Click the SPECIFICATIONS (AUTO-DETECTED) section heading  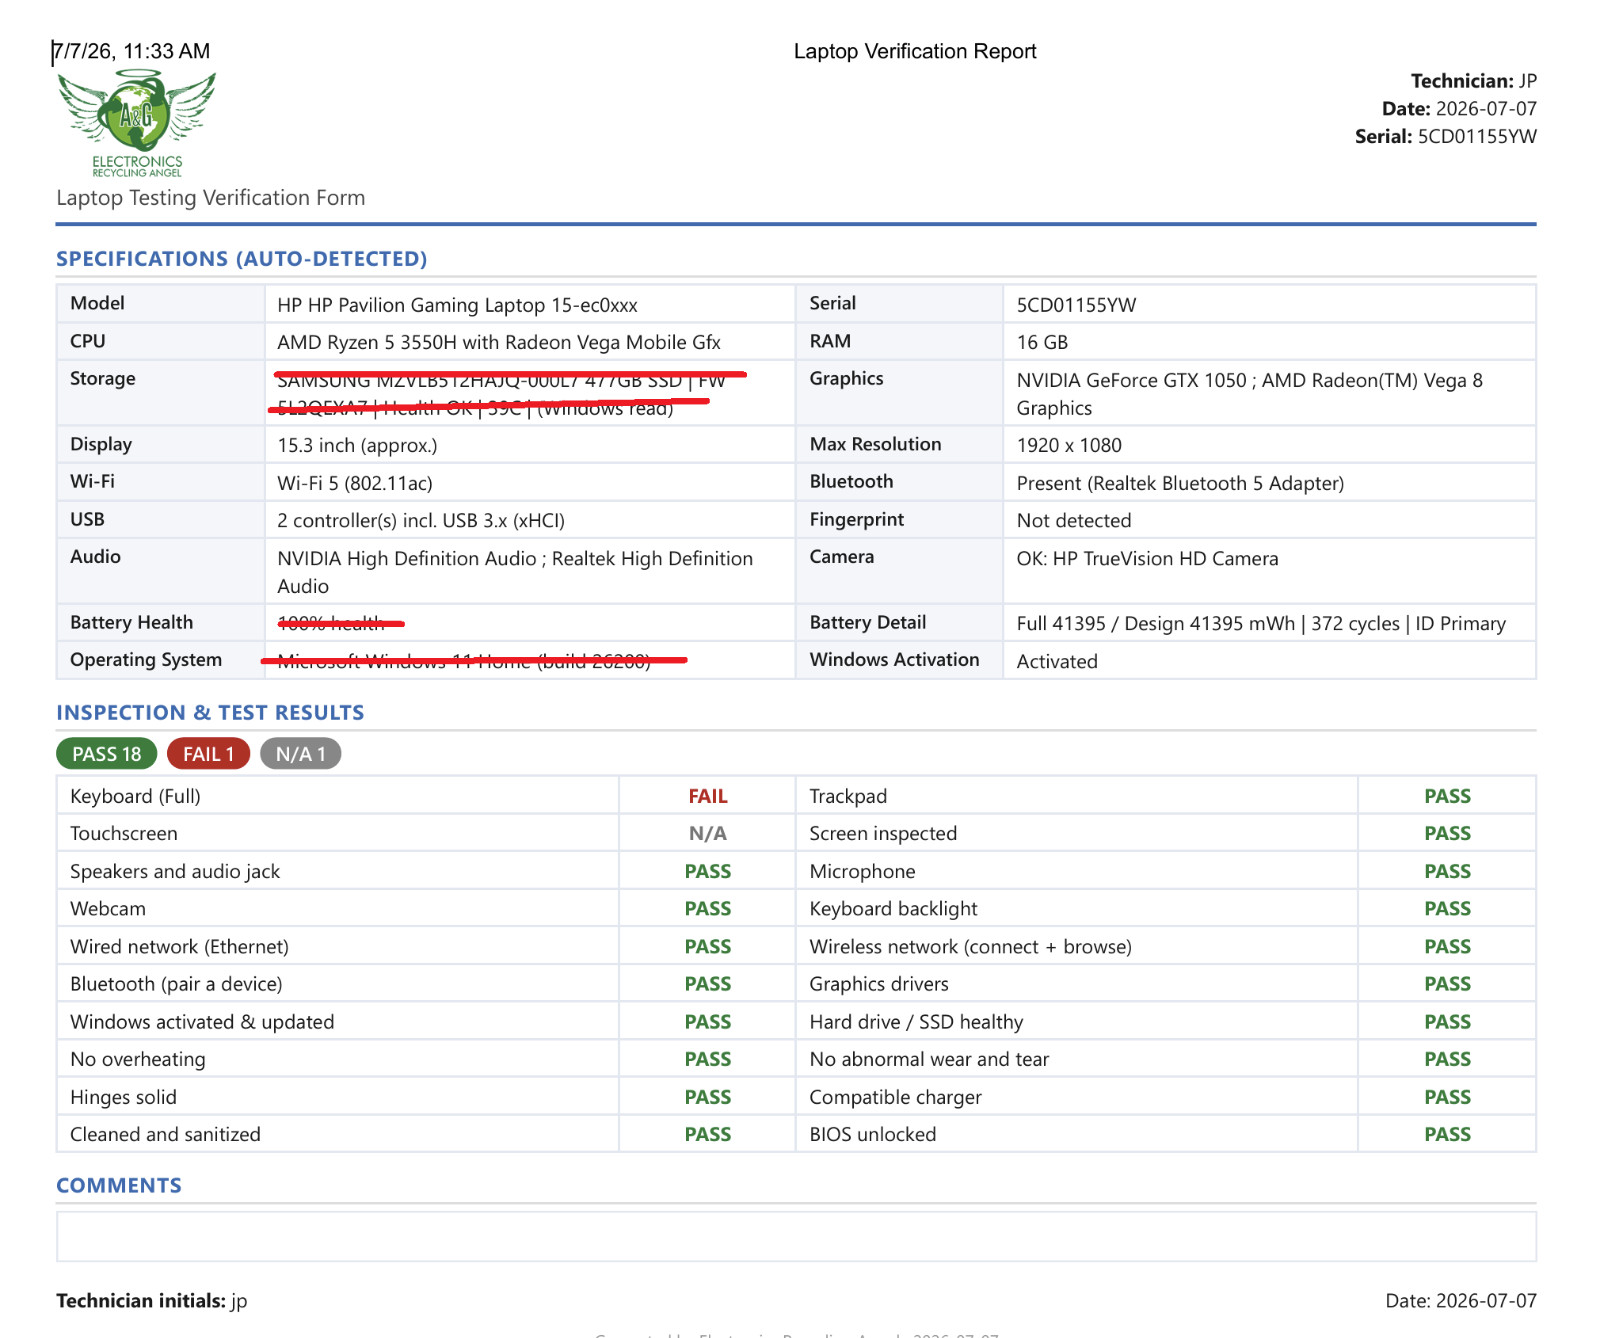tap(242, 259)
